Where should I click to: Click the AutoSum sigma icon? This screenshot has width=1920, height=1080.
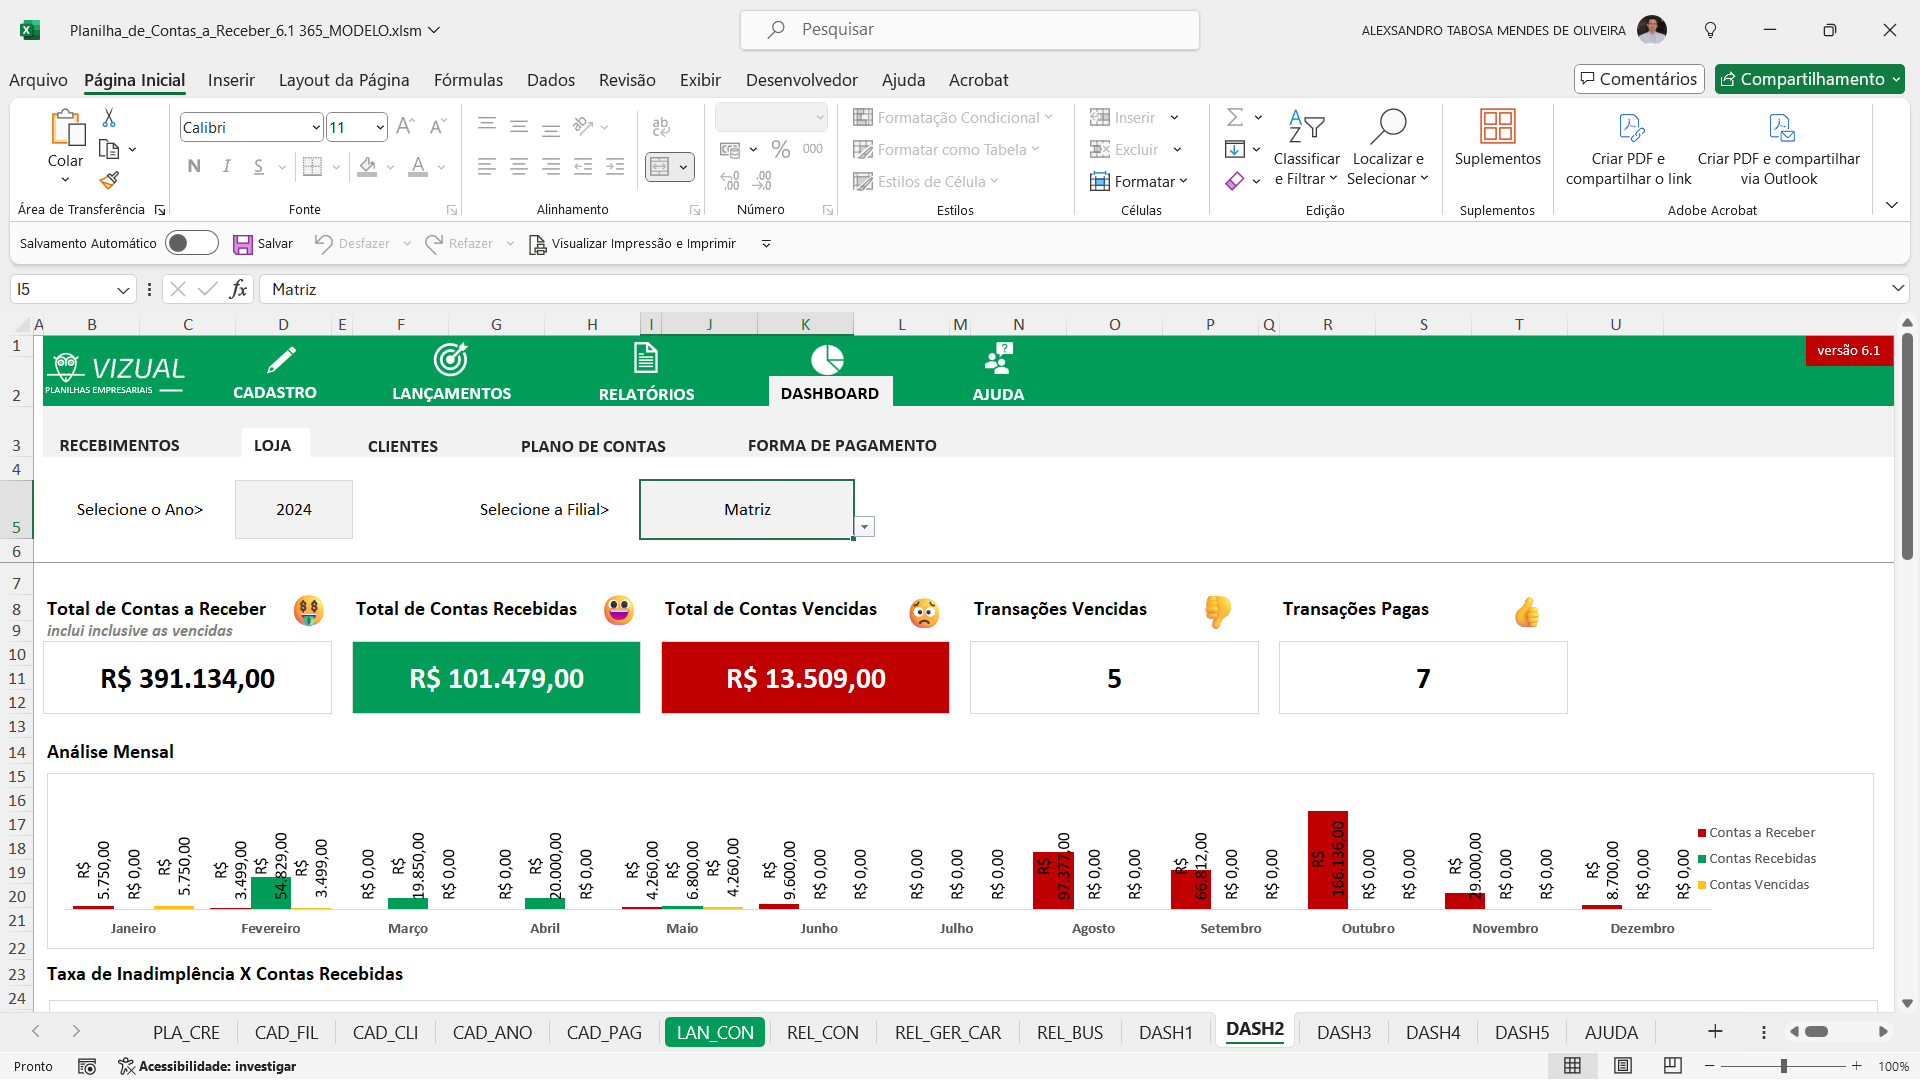click(x=1235, y=117)
